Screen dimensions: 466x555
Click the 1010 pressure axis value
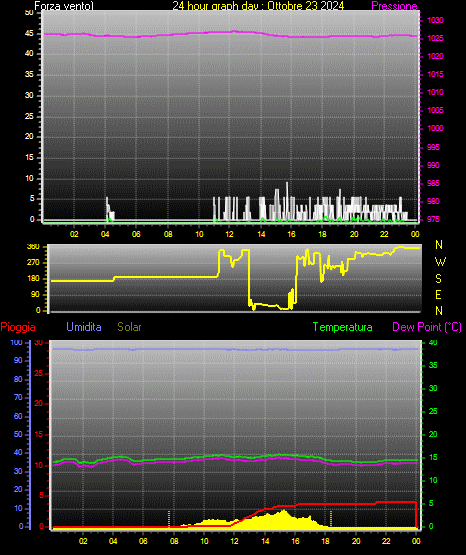click(x=435, y=92)
